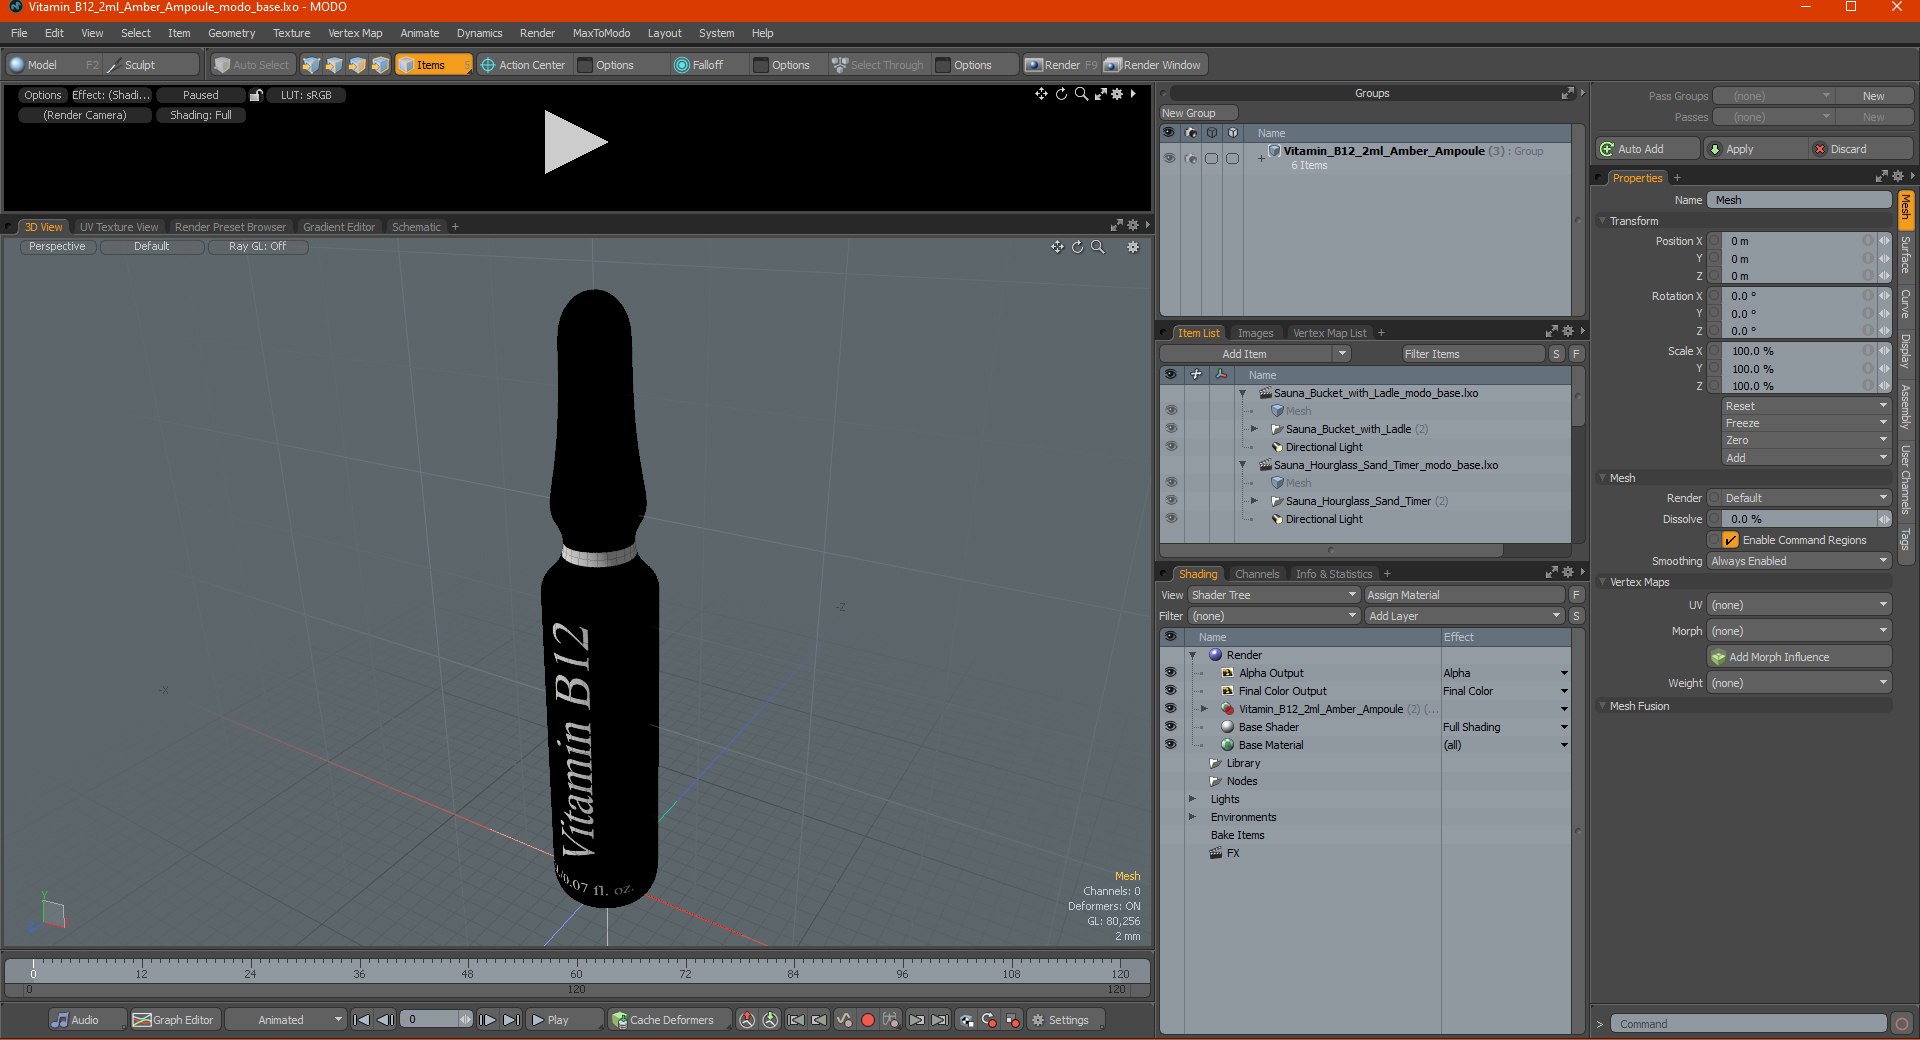This screenshot has width=1920, height=1040.
Task: Hide Sauna_Hourglass_Sand_Timer item
Action: click(1170, 501)
